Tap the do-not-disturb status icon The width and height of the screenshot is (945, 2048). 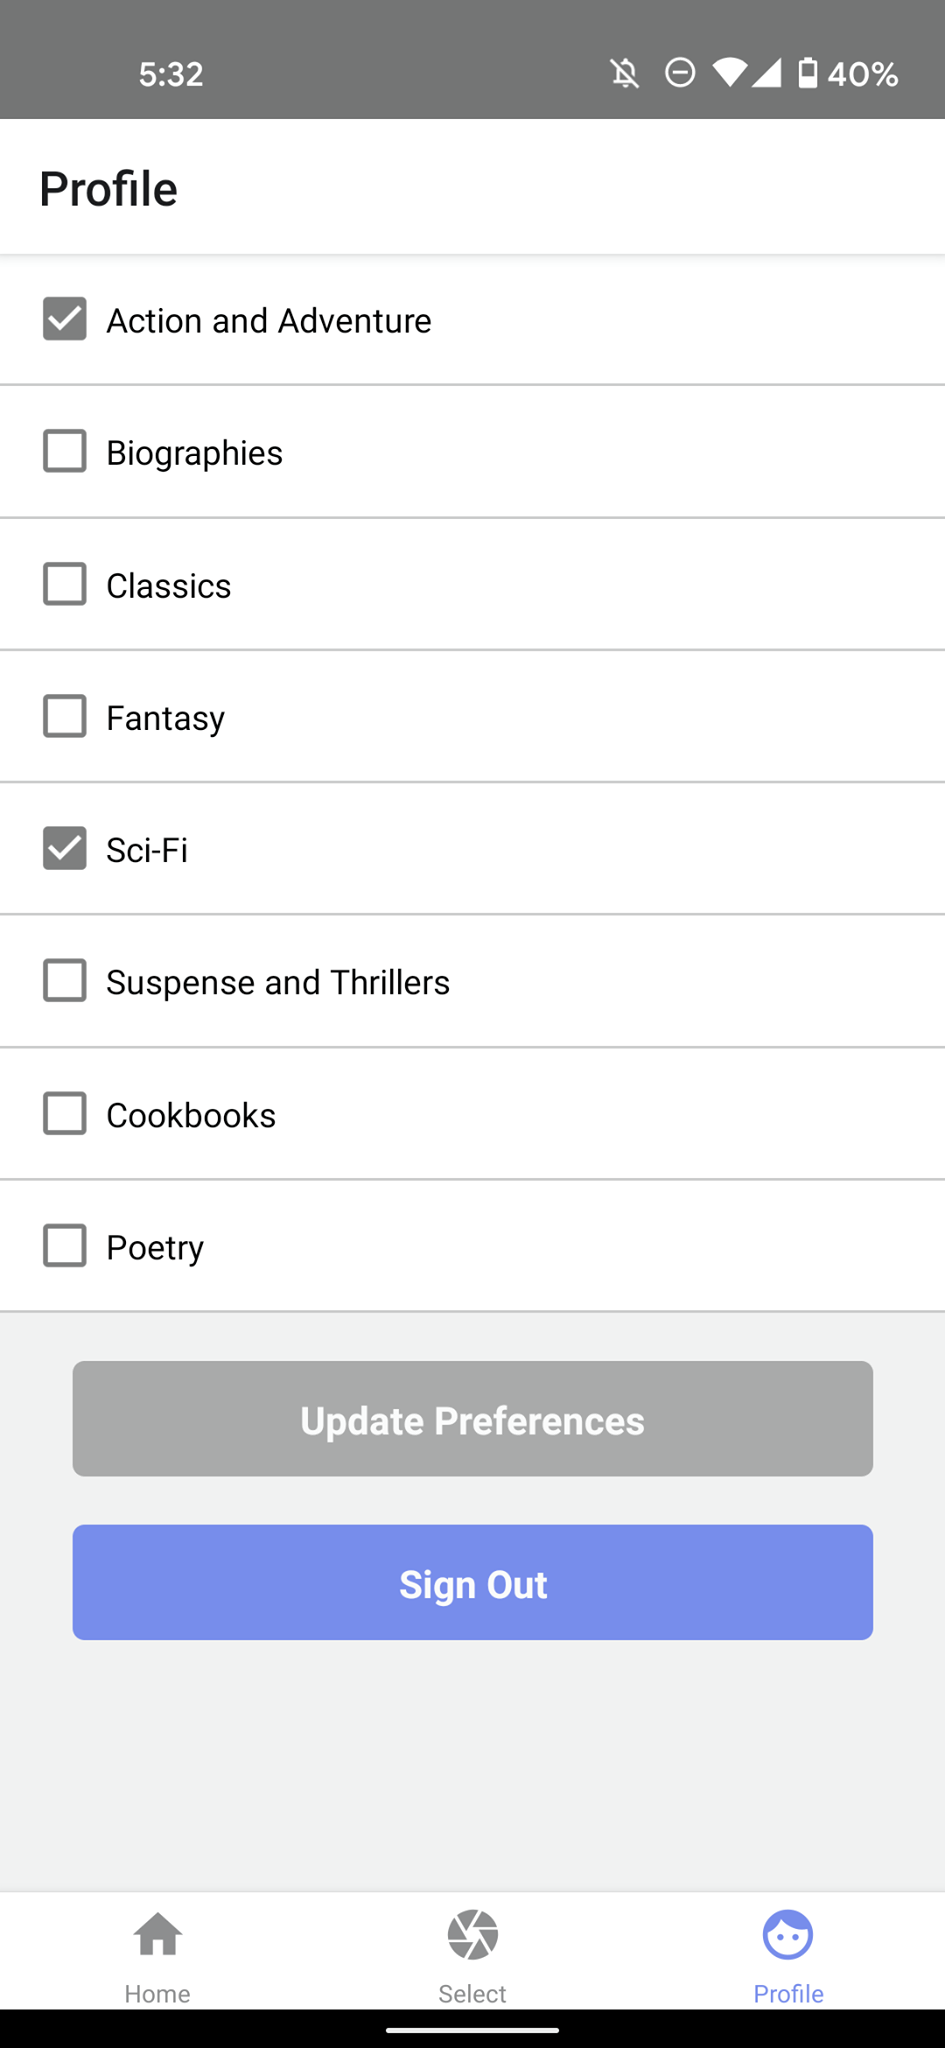[x=680, y=73]
